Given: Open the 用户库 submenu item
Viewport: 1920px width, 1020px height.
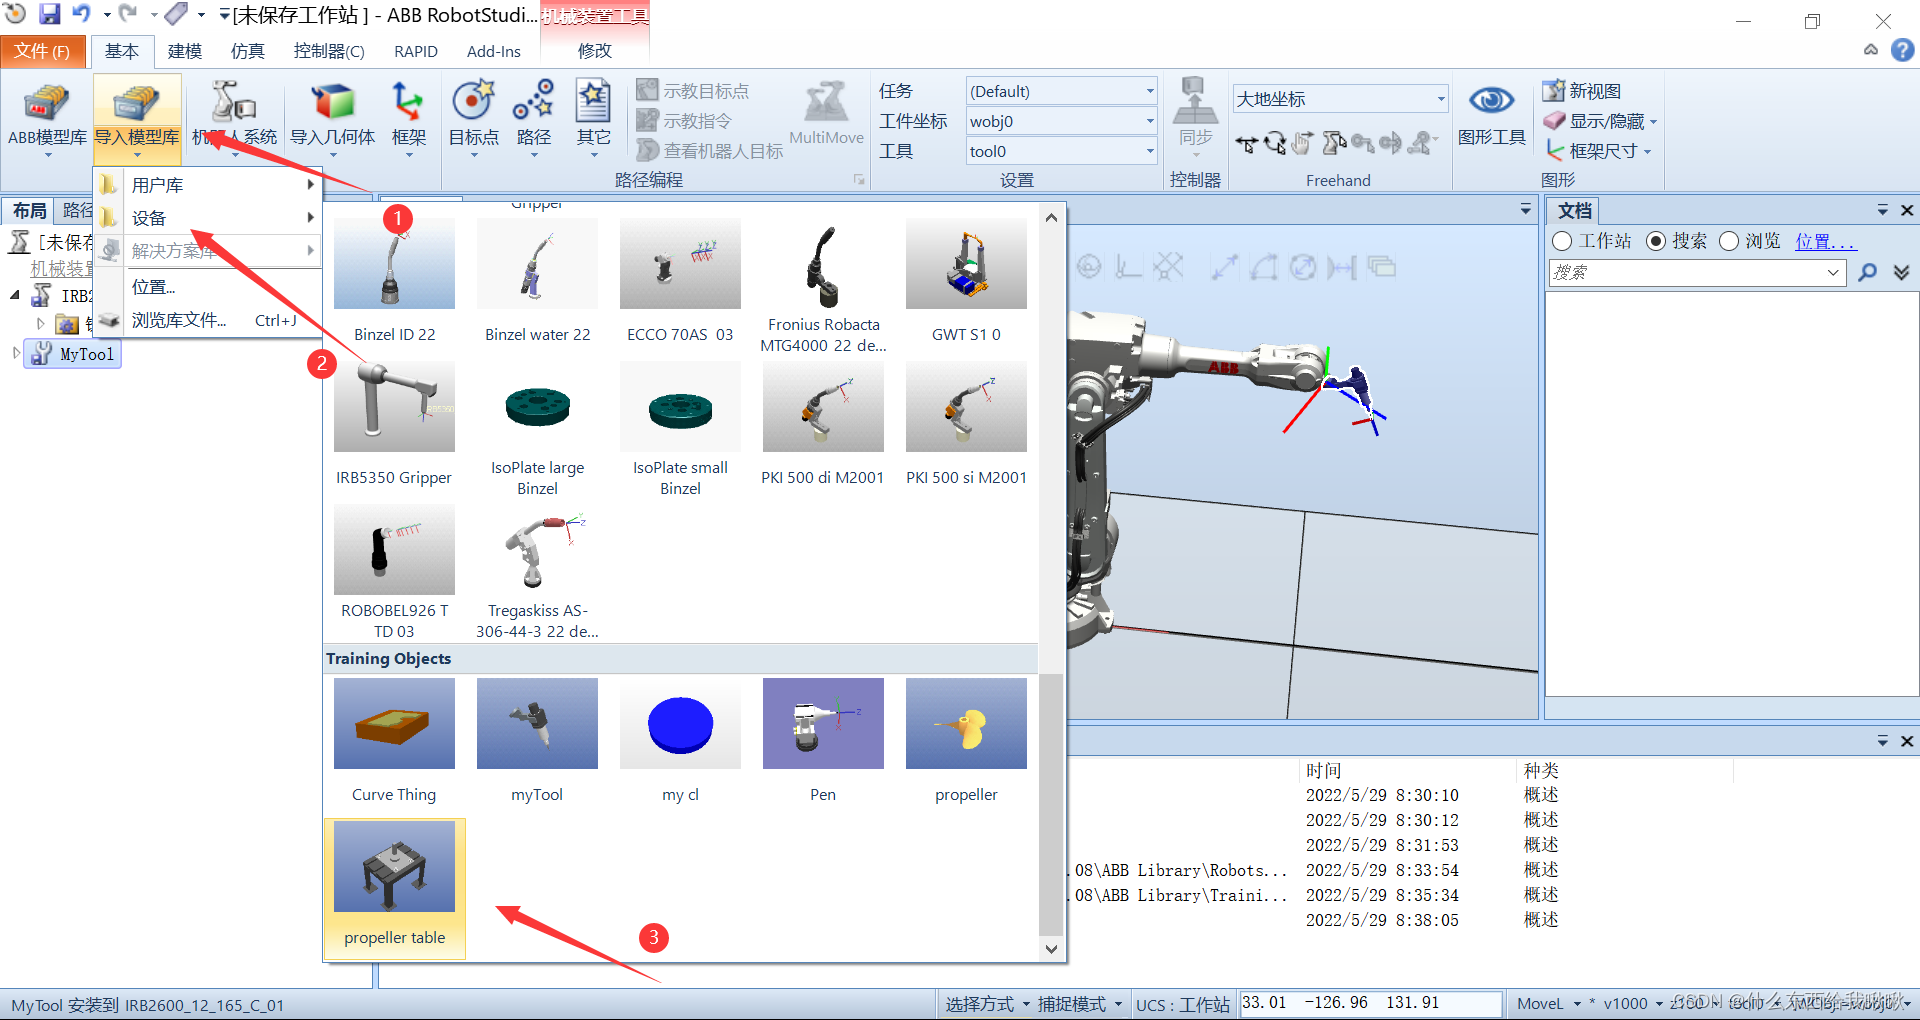Looking at the screenshot, I should 208,185.
